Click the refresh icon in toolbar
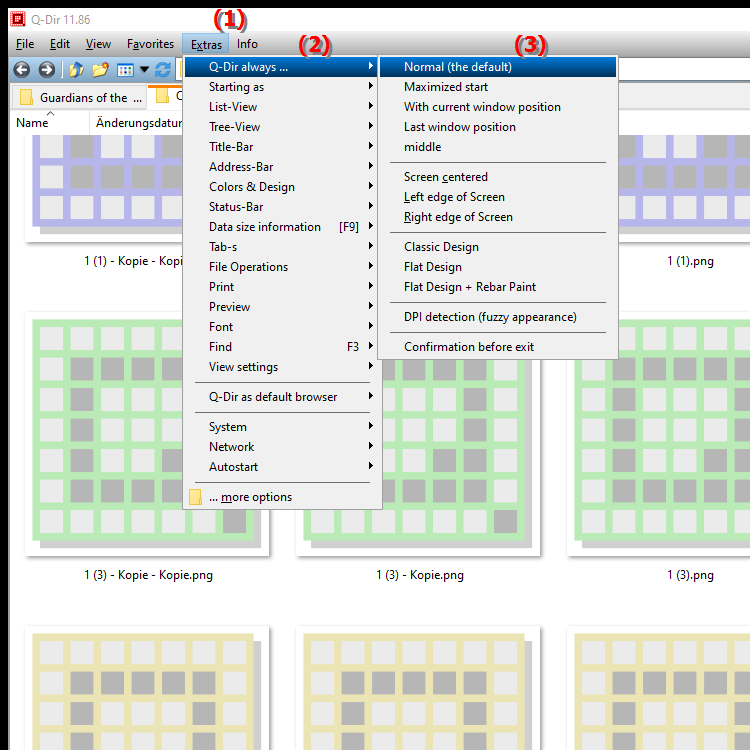 coord(163,70)
